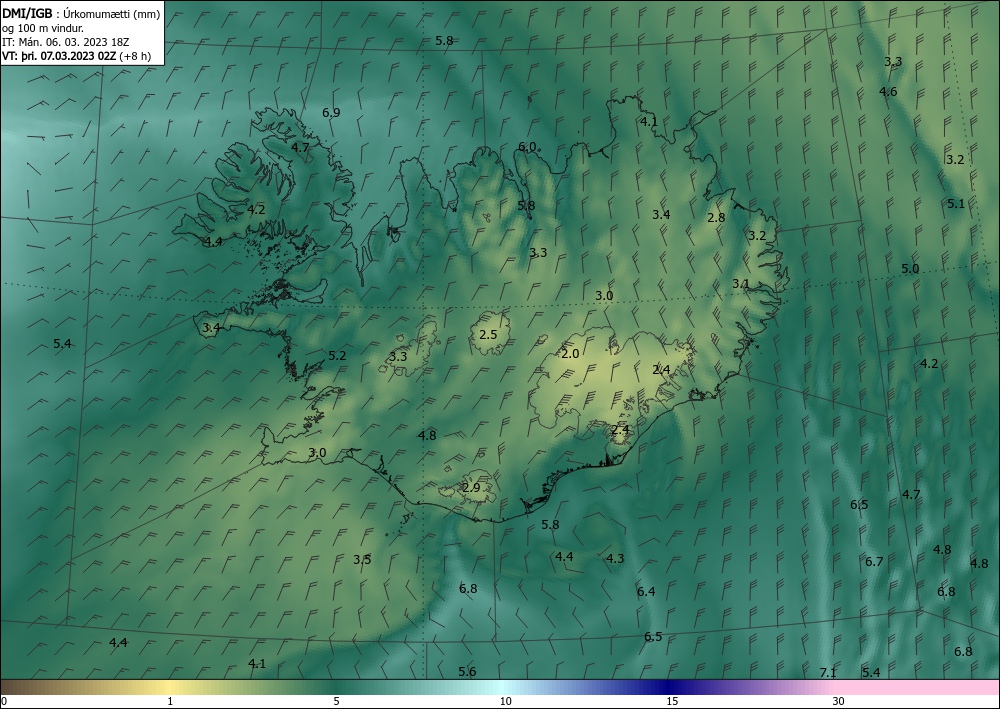Click the 3.1 value in the East Fjords
This screenshot has width=1000, height=709.
pos(740,284)
